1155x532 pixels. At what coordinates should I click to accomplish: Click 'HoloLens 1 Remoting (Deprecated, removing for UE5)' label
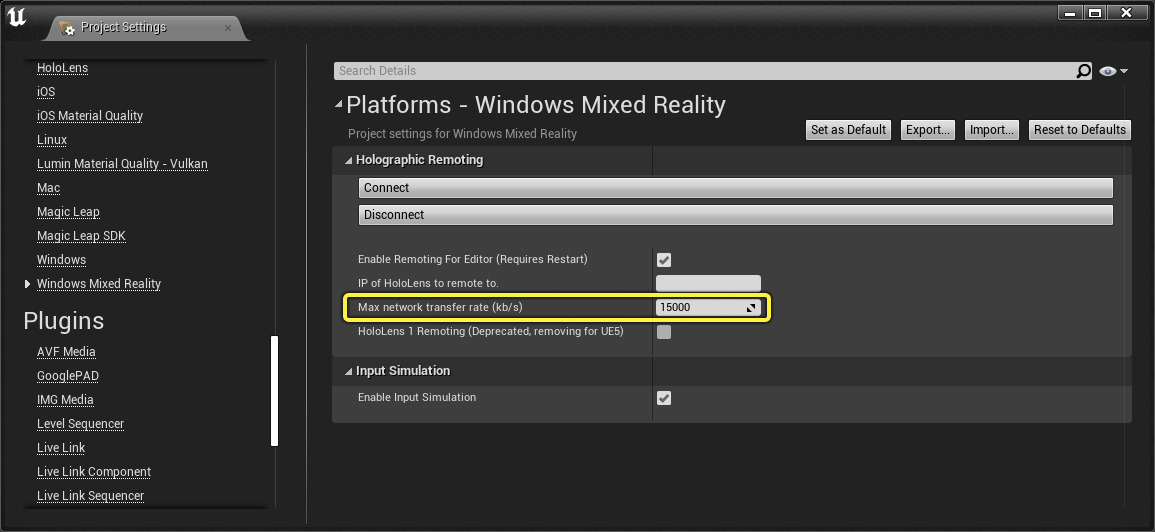pos(491,332)
